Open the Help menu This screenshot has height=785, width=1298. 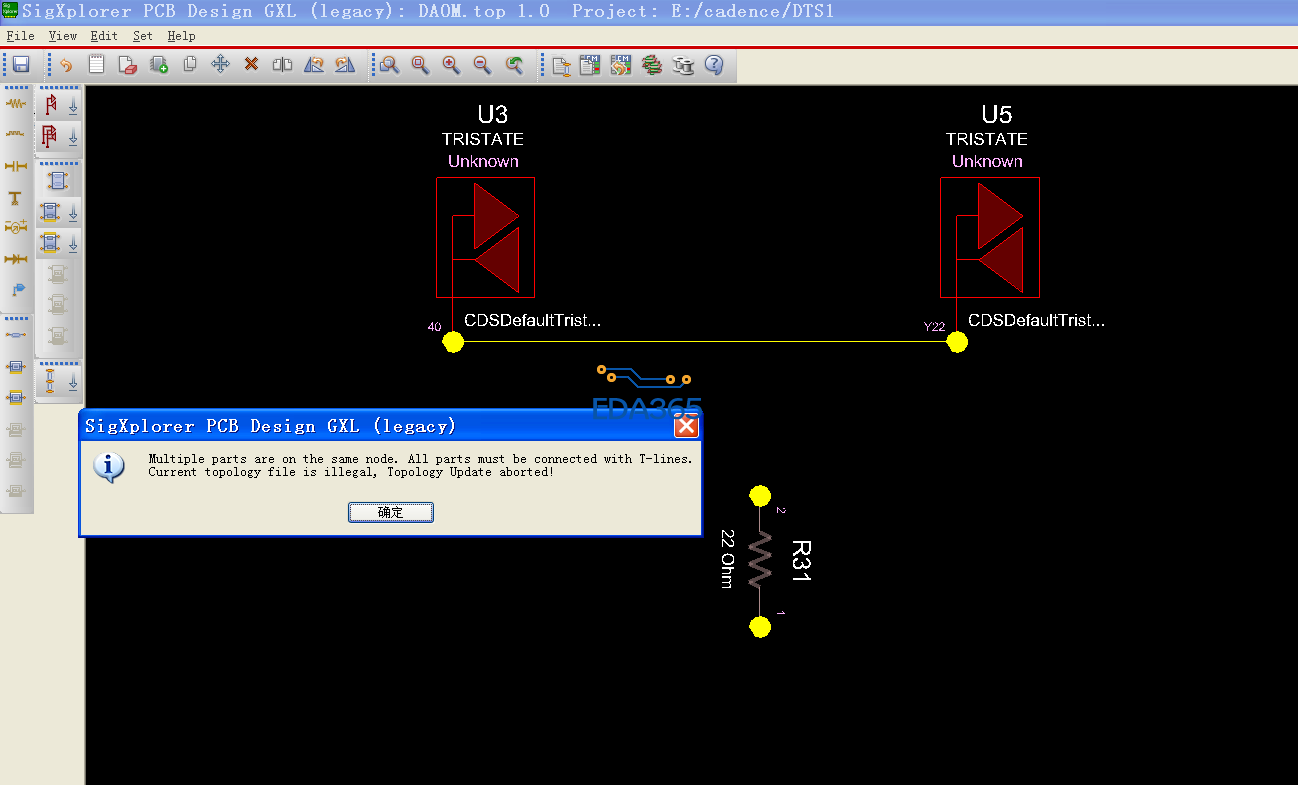click(x=181, y=36)
